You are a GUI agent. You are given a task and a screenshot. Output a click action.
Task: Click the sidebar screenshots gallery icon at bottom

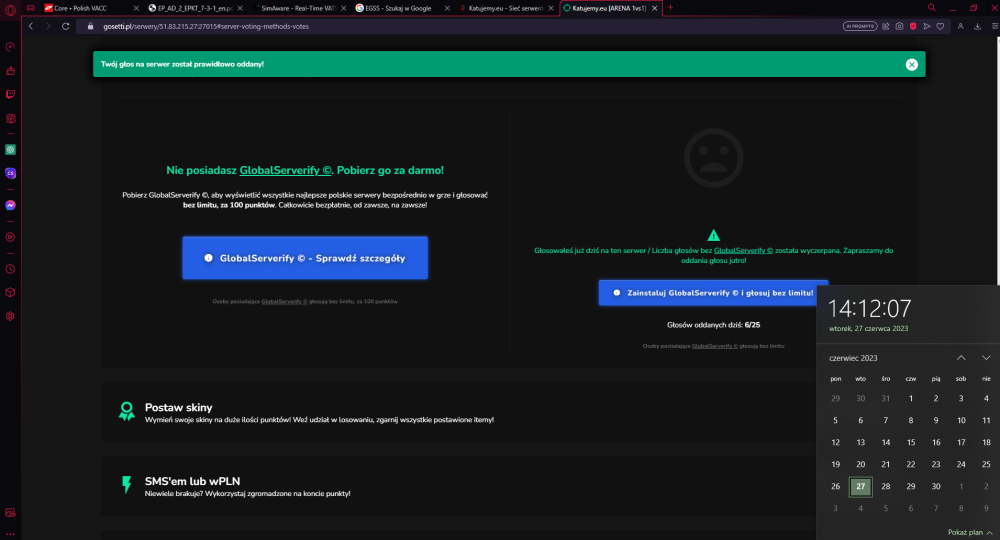[10, 513]
